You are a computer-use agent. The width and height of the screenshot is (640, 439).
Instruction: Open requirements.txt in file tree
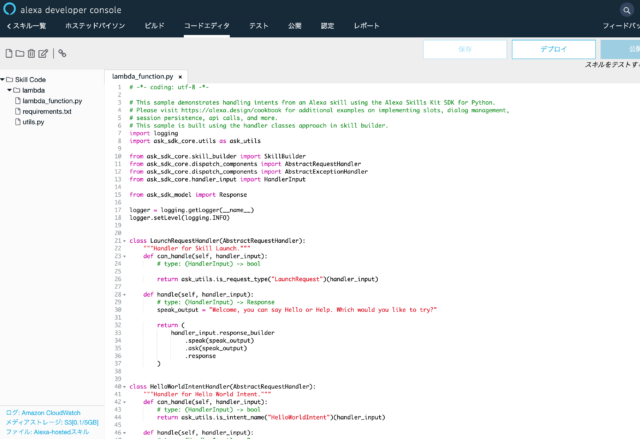[x=47, y=111]
